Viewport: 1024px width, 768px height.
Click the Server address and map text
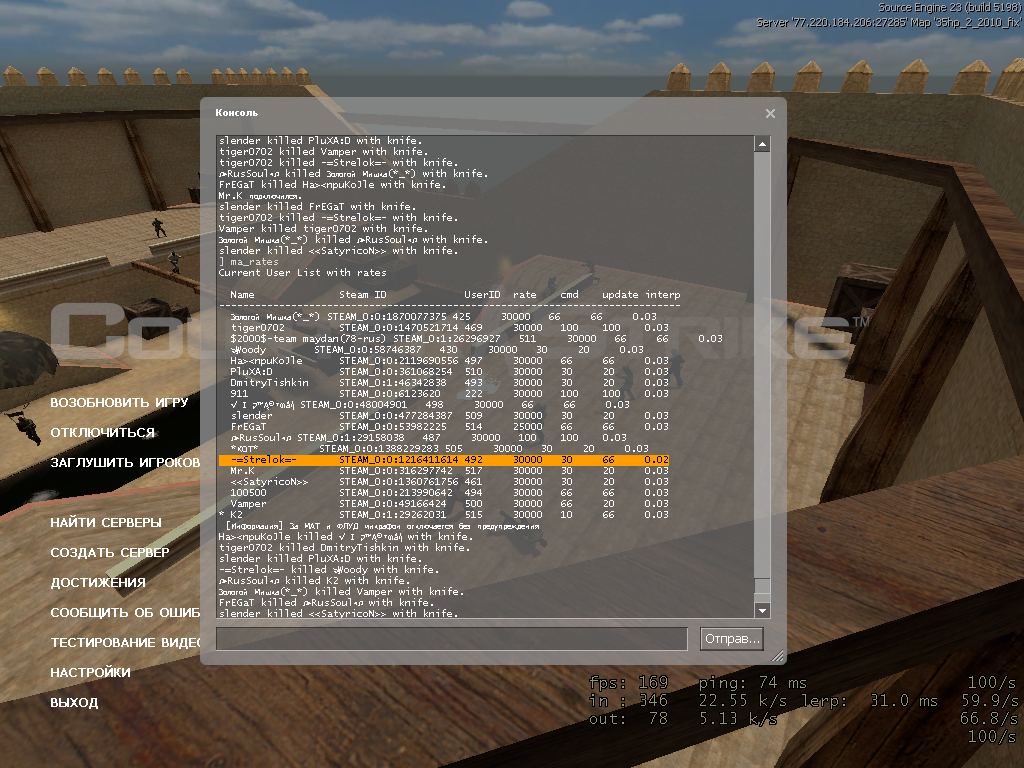[x=889, y=22]
